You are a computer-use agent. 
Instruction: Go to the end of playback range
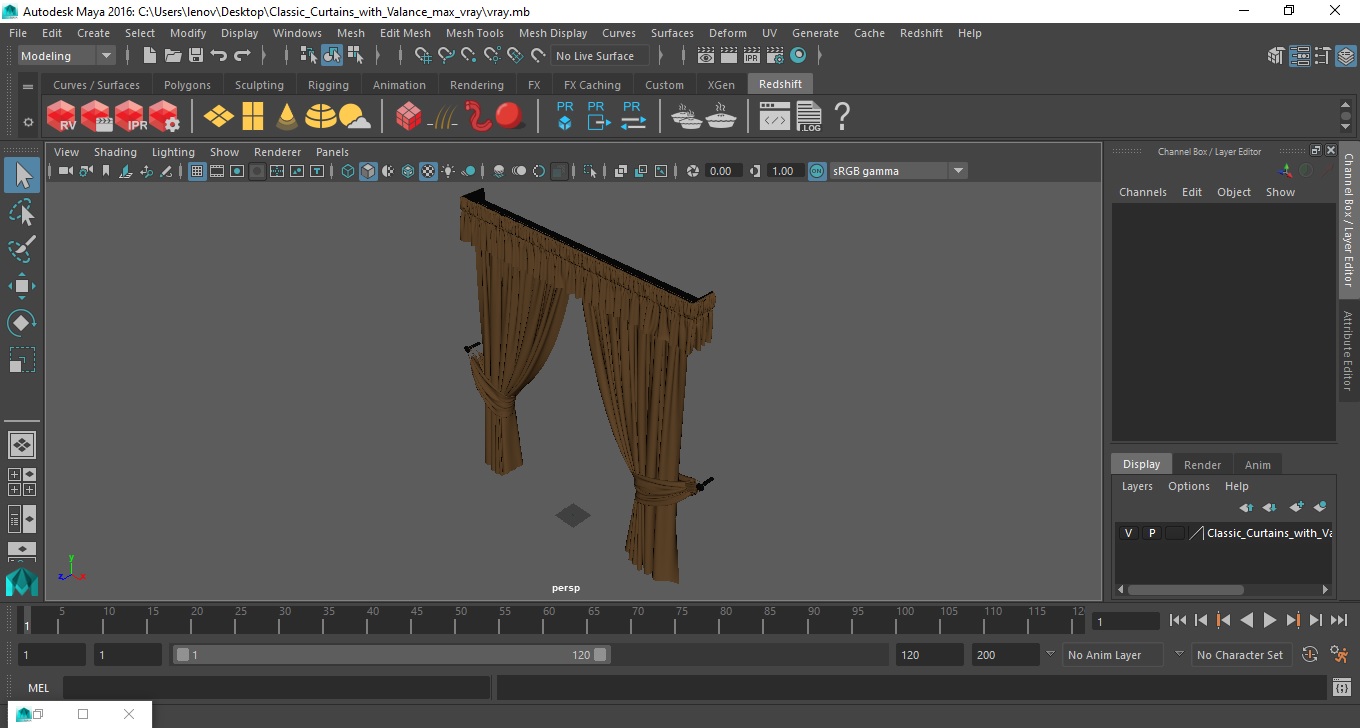1338,621
